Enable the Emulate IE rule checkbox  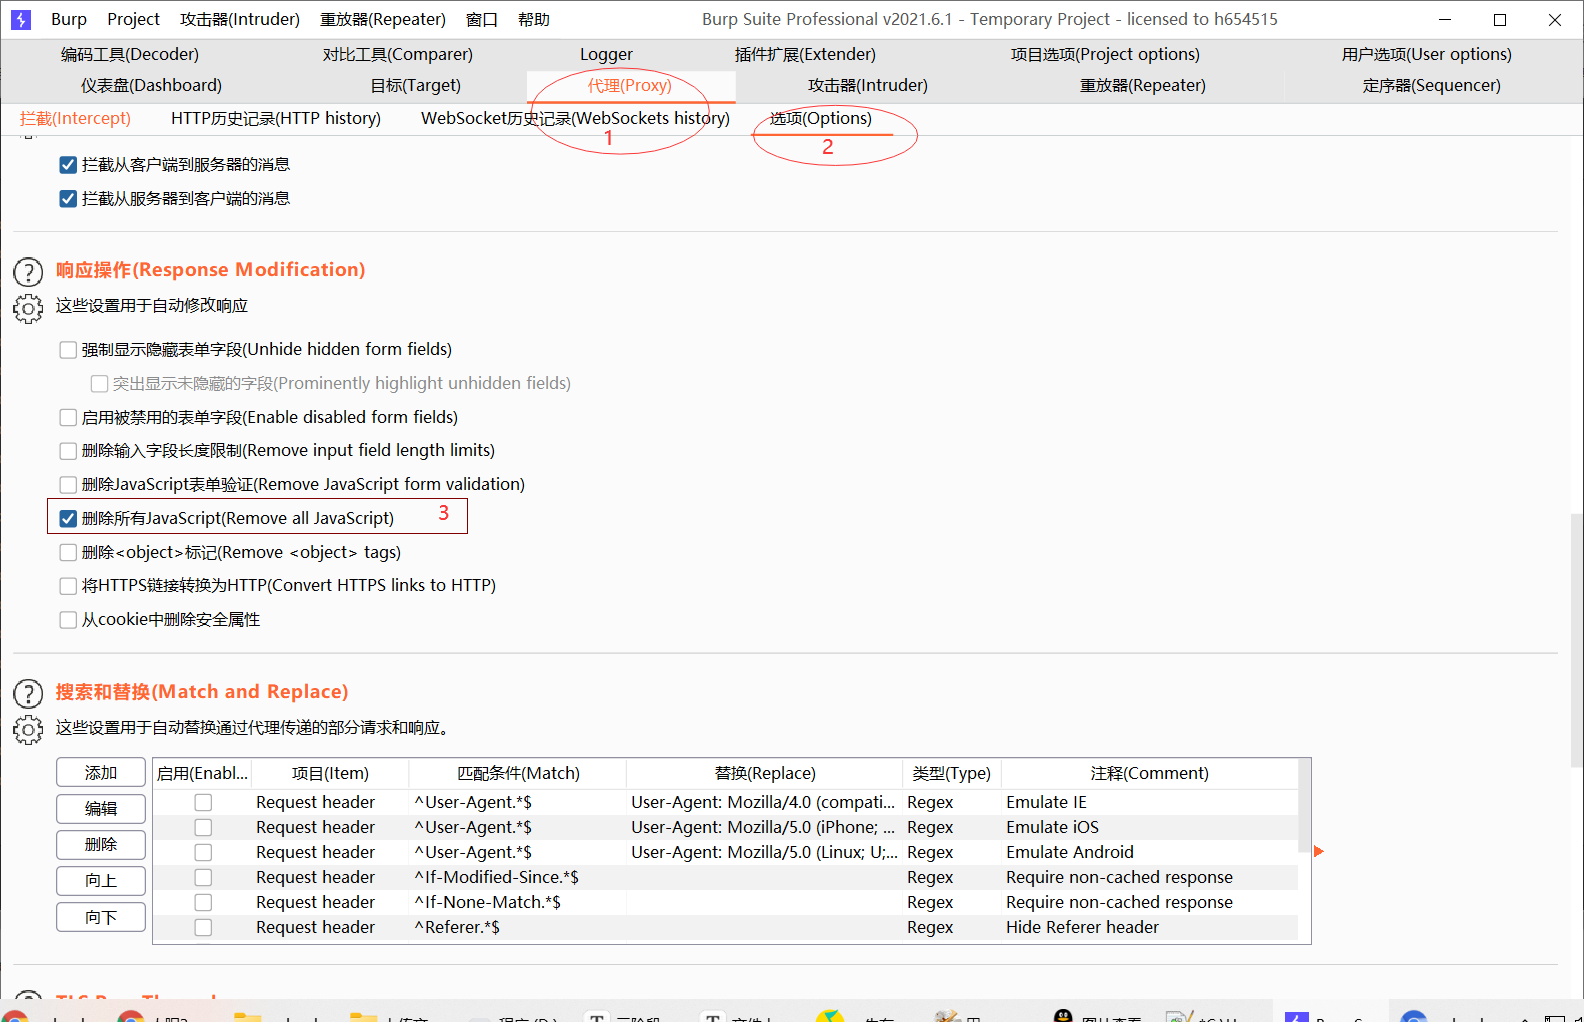pos(203,802)
